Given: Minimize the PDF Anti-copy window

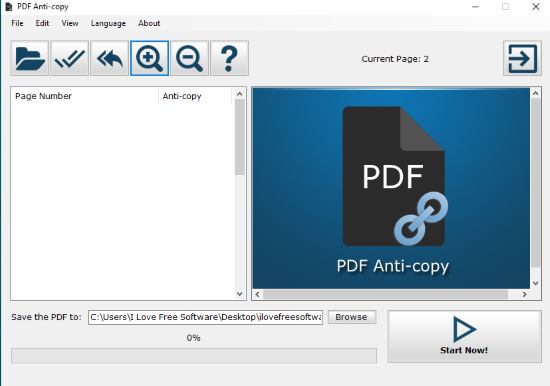Looking at the screenshot, I should click(476, 7).
